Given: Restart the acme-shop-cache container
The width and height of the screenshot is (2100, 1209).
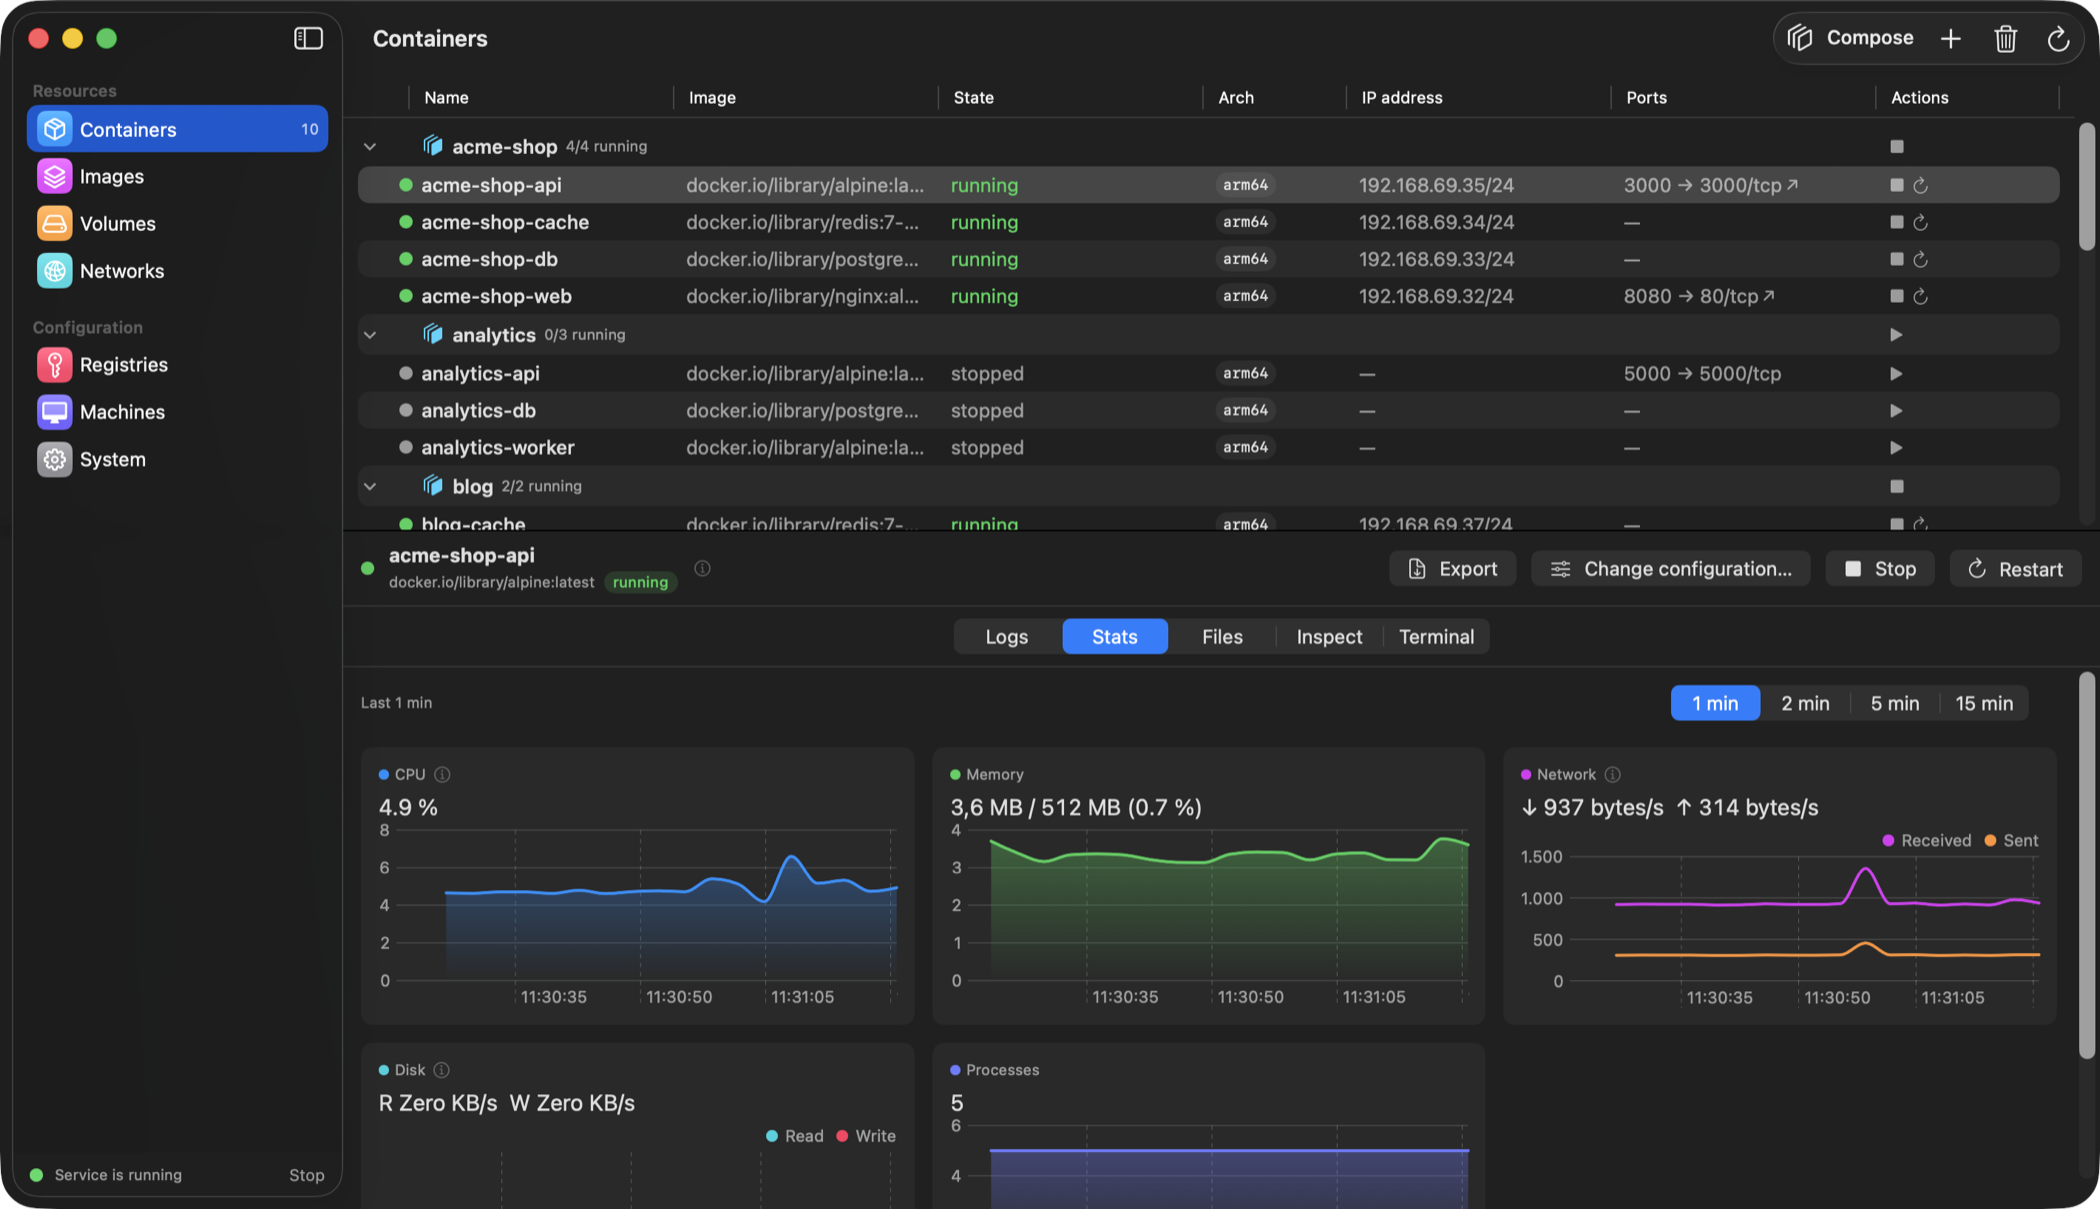Looking at the screenshot, I should click(x=1921, y=222).
